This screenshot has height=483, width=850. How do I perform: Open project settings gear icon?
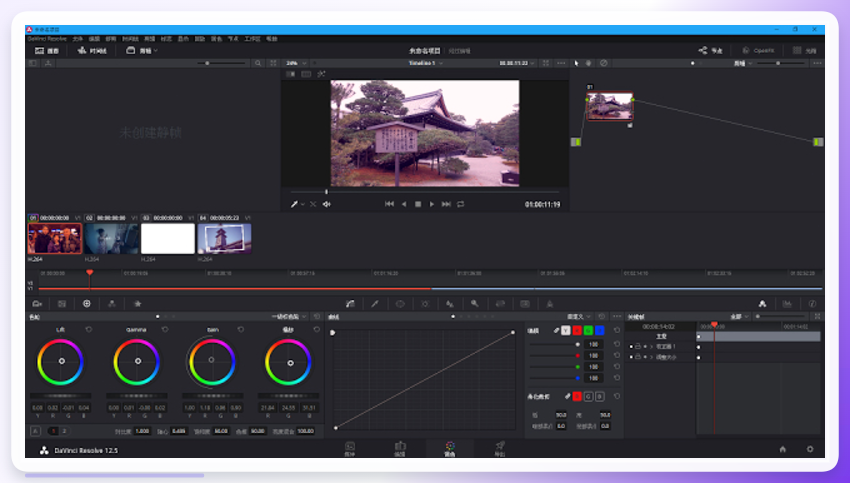[810, 449]
